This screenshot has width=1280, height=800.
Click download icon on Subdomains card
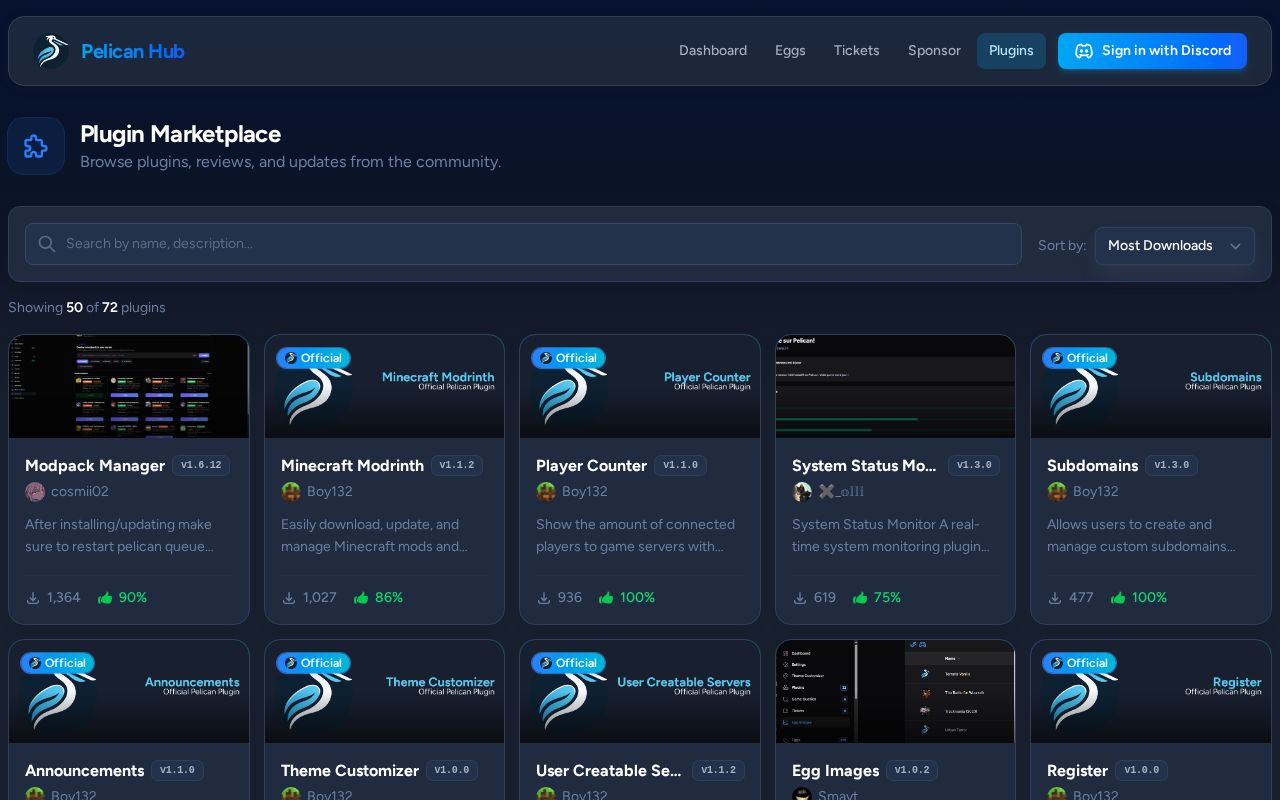click(1055, 598)
